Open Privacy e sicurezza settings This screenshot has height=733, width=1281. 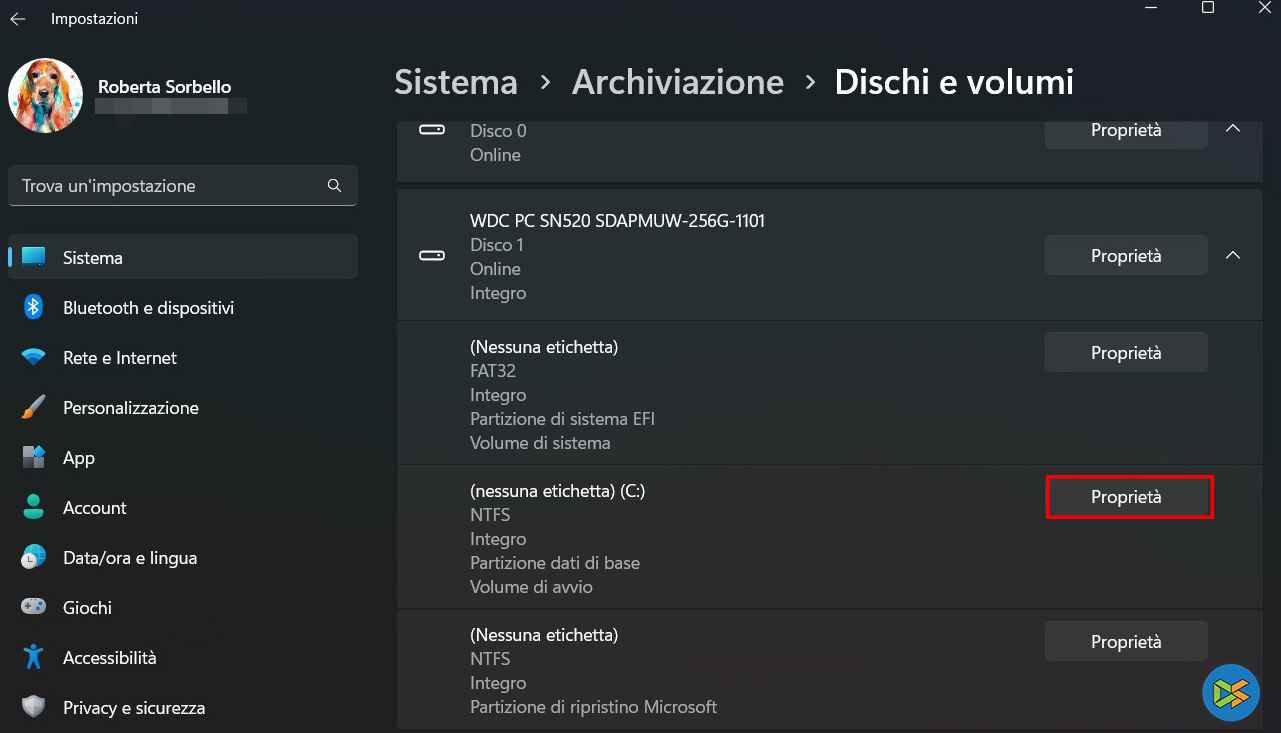133,708
